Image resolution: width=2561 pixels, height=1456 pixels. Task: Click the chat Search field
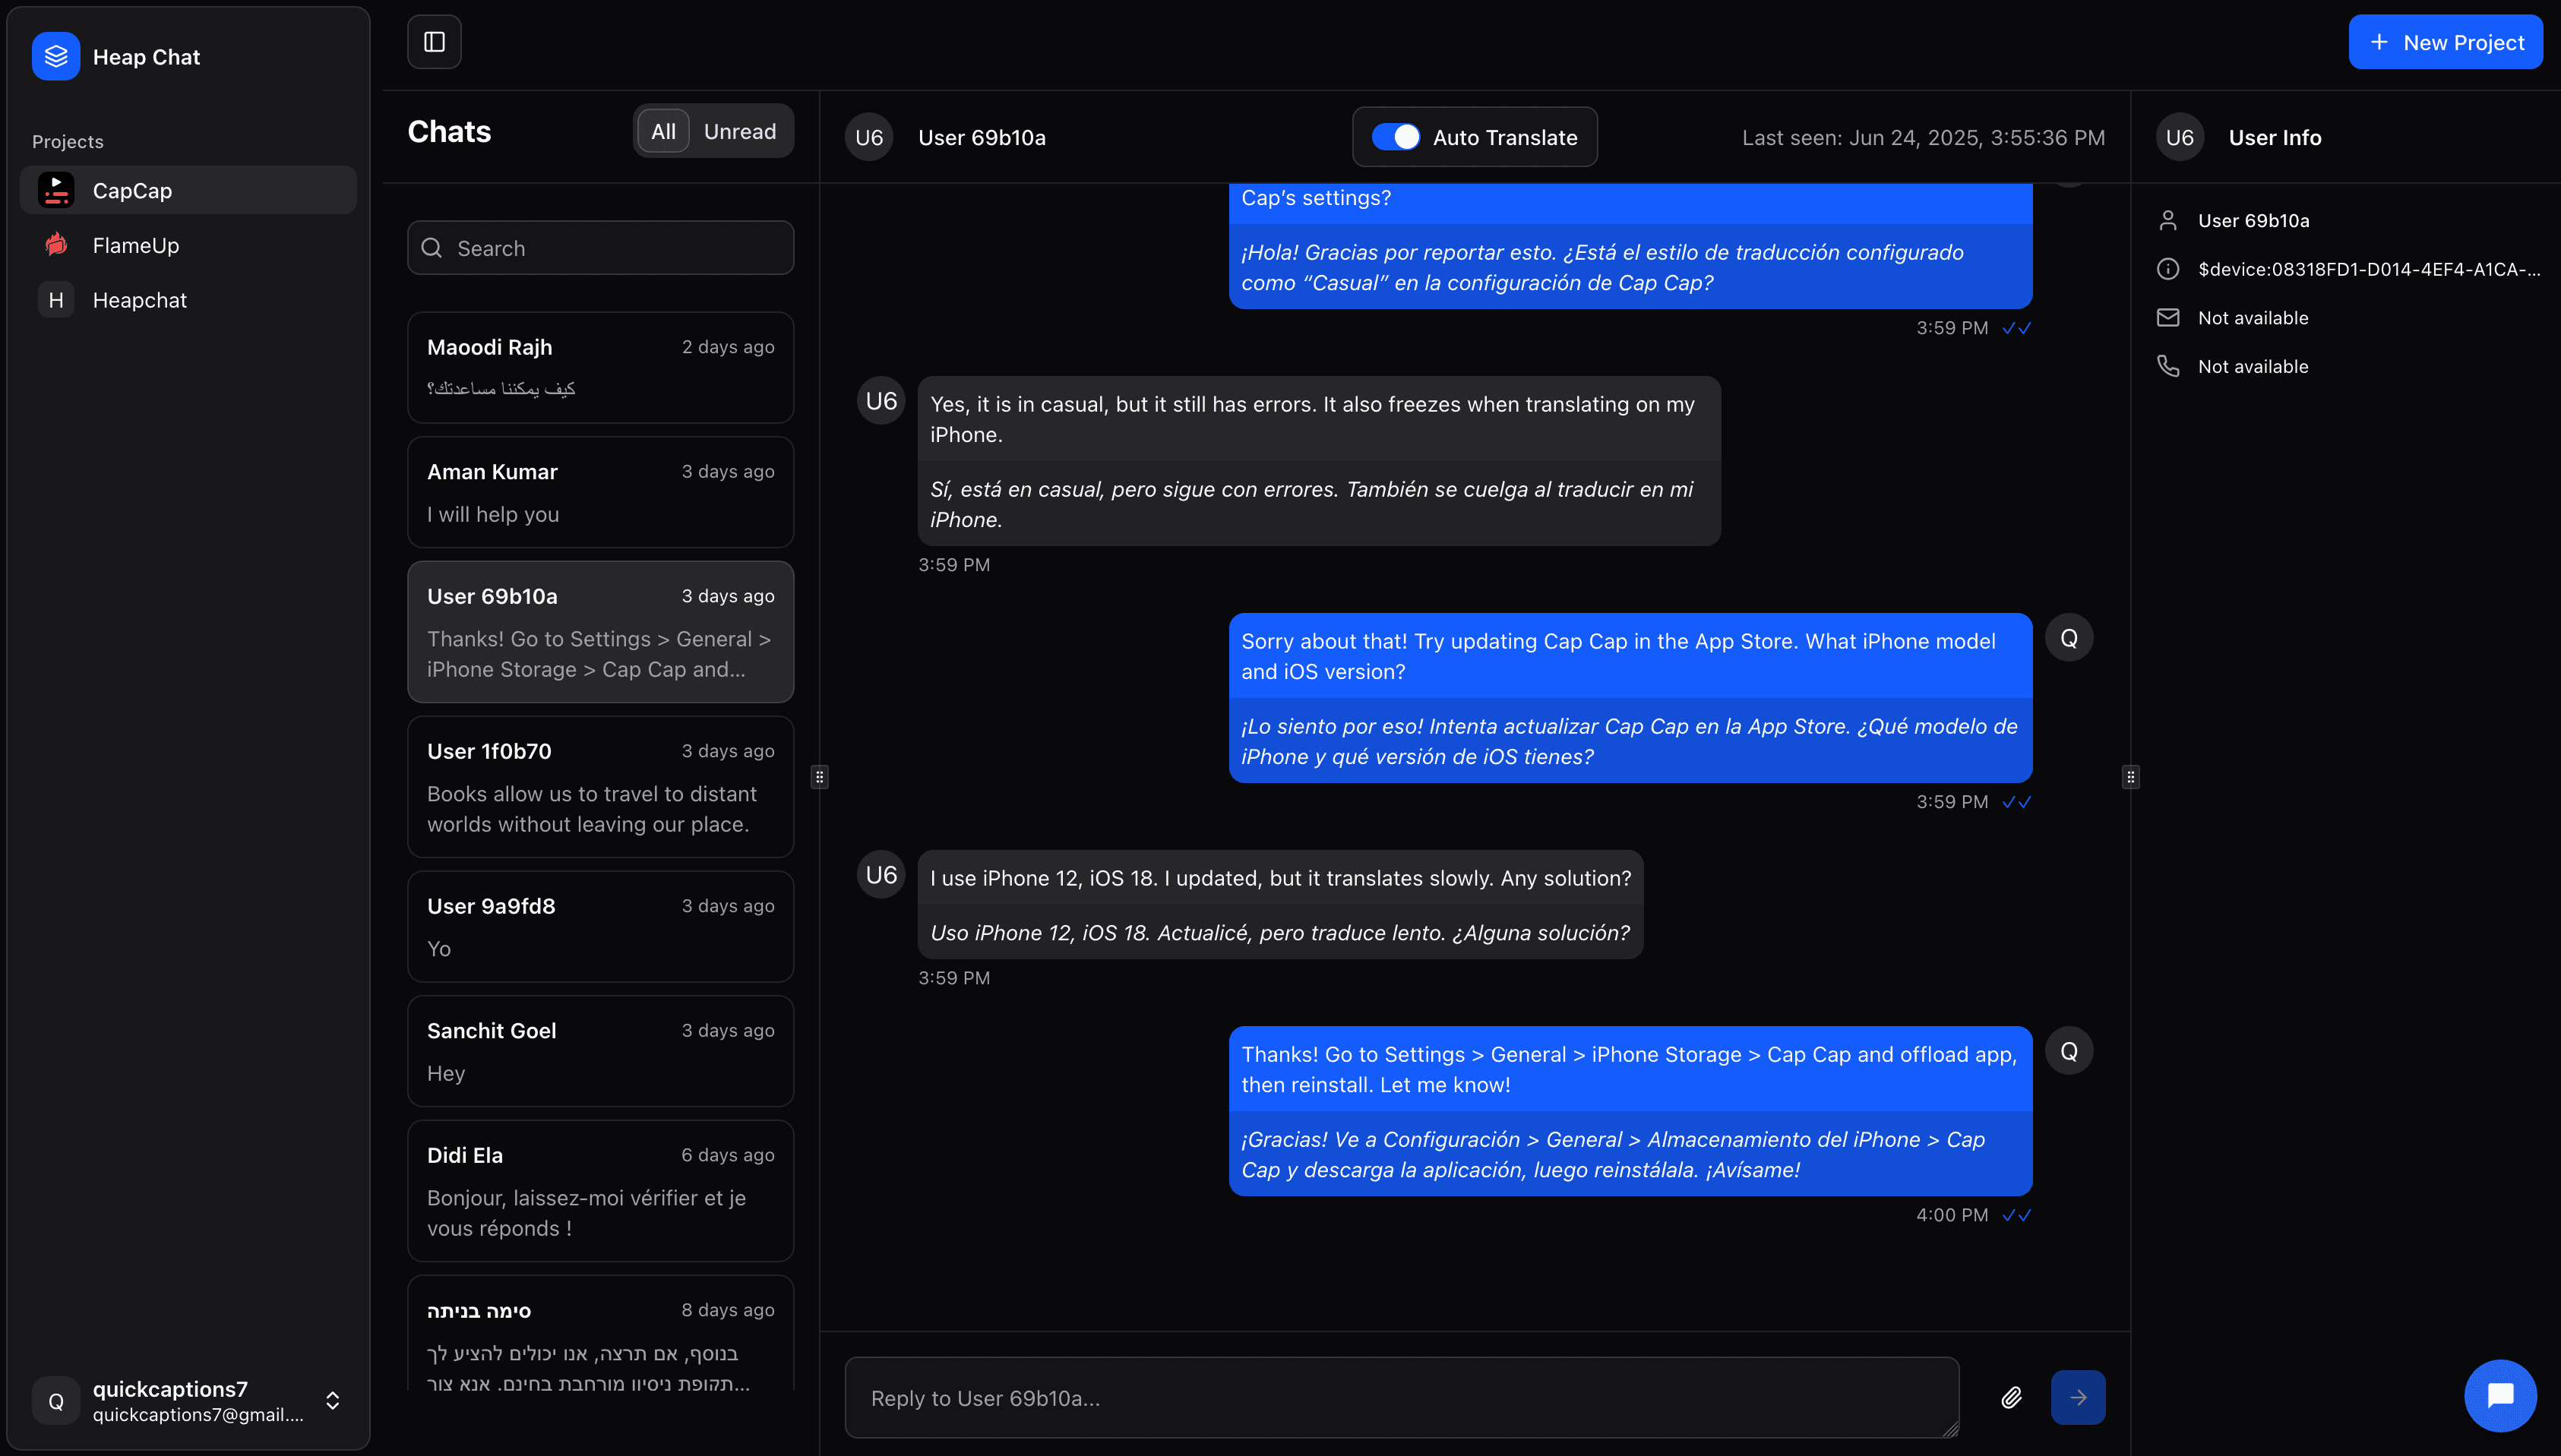(600, 248)
